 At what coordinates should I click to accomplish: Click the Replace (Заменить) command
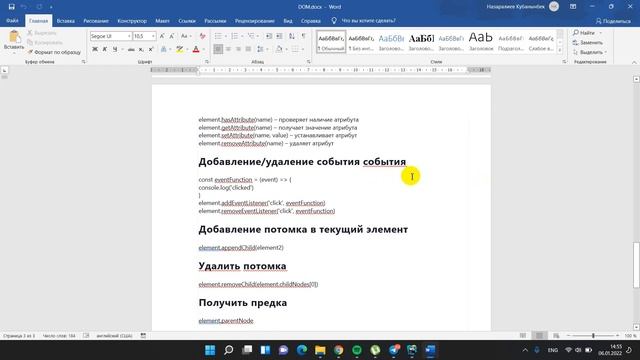click(588, 42)
